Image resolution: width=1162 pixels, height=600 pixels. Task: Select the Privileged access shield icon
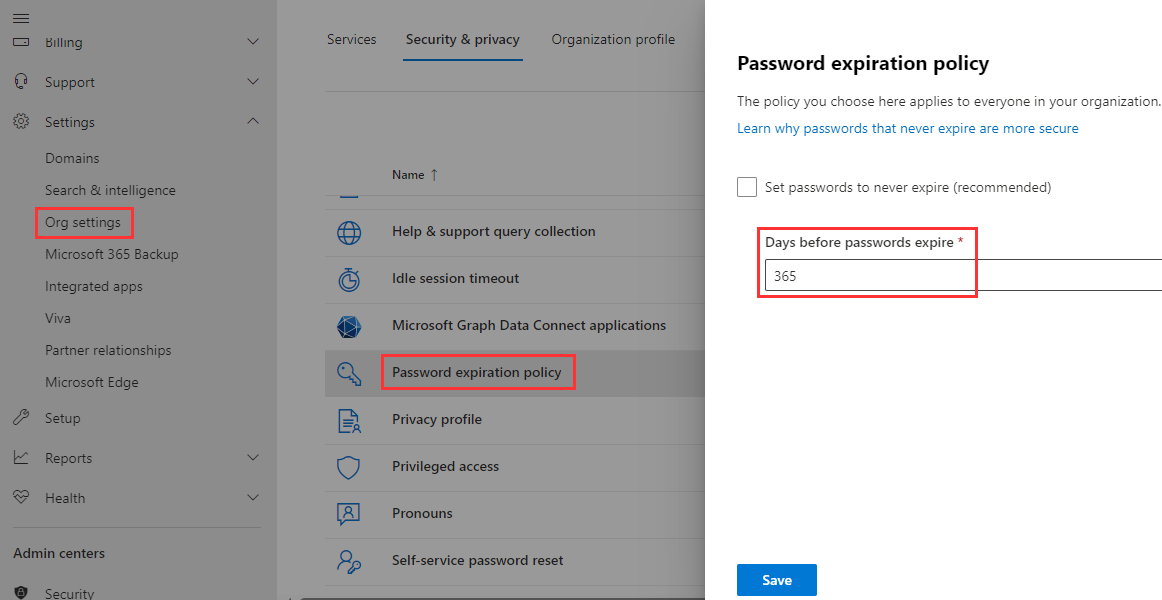click(x=349, y=466)
